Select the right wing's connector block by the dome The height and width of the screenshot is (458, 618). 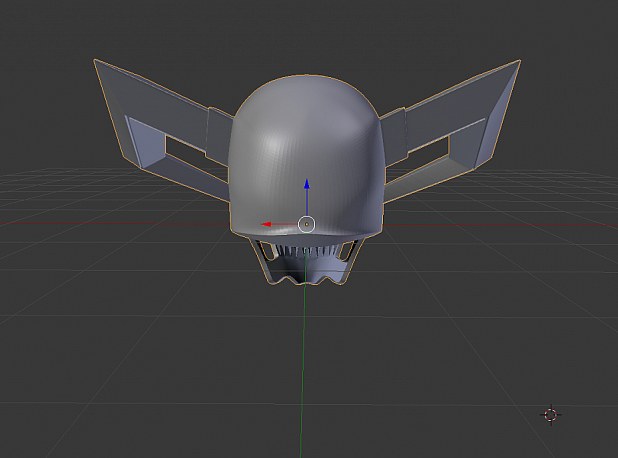393,137
